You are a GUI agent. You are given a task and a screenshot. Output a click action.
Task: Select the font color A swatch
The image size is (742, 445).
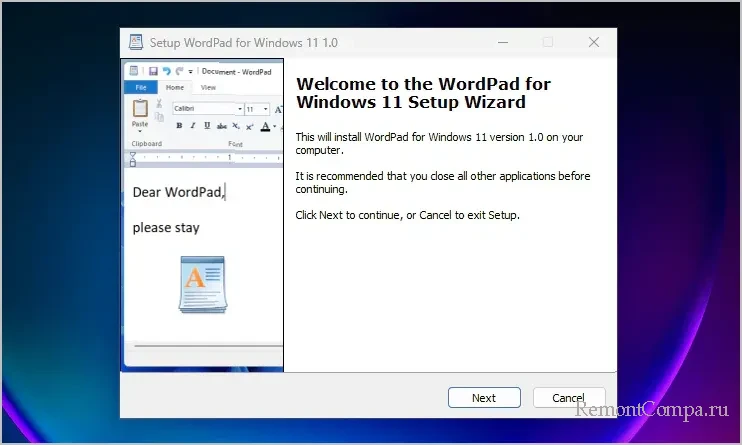[x=265, y=126]
